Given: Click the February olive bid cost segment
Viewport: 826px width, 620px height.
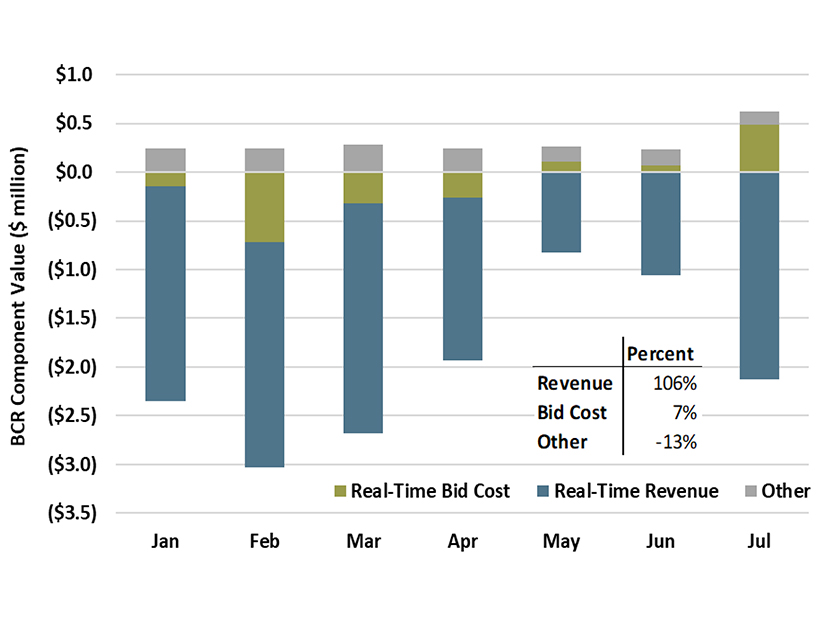Looking at the screenshot, I should point(264,207).
